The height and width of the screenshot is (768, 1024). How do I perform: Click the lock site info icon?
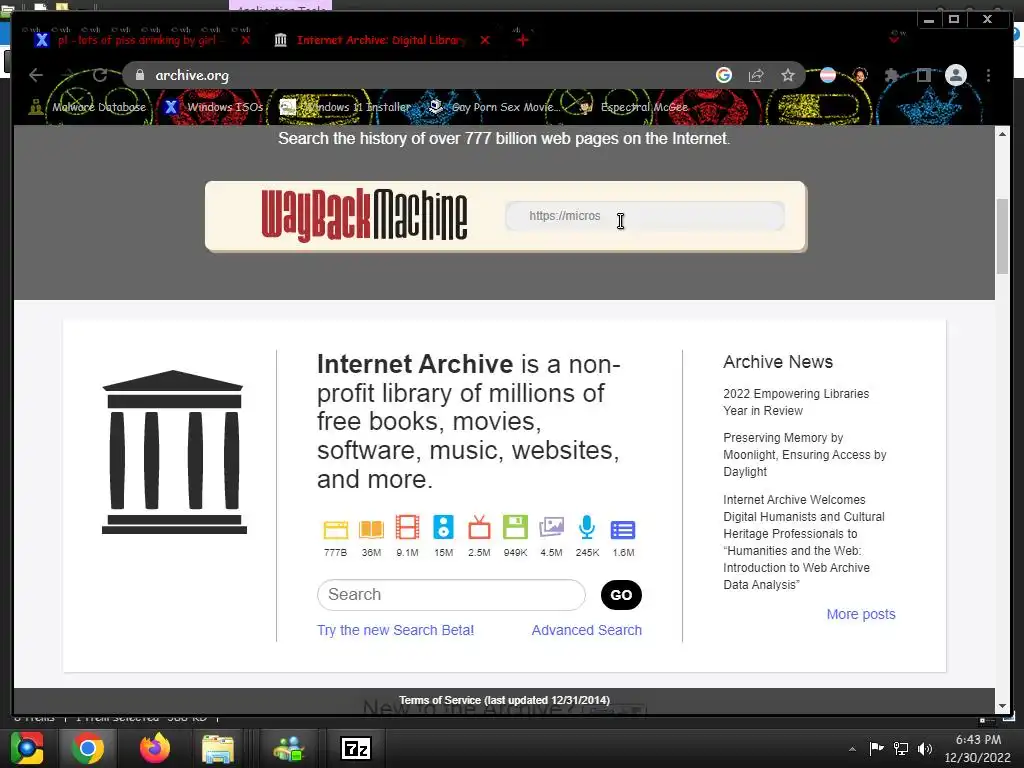click(140, 75)
